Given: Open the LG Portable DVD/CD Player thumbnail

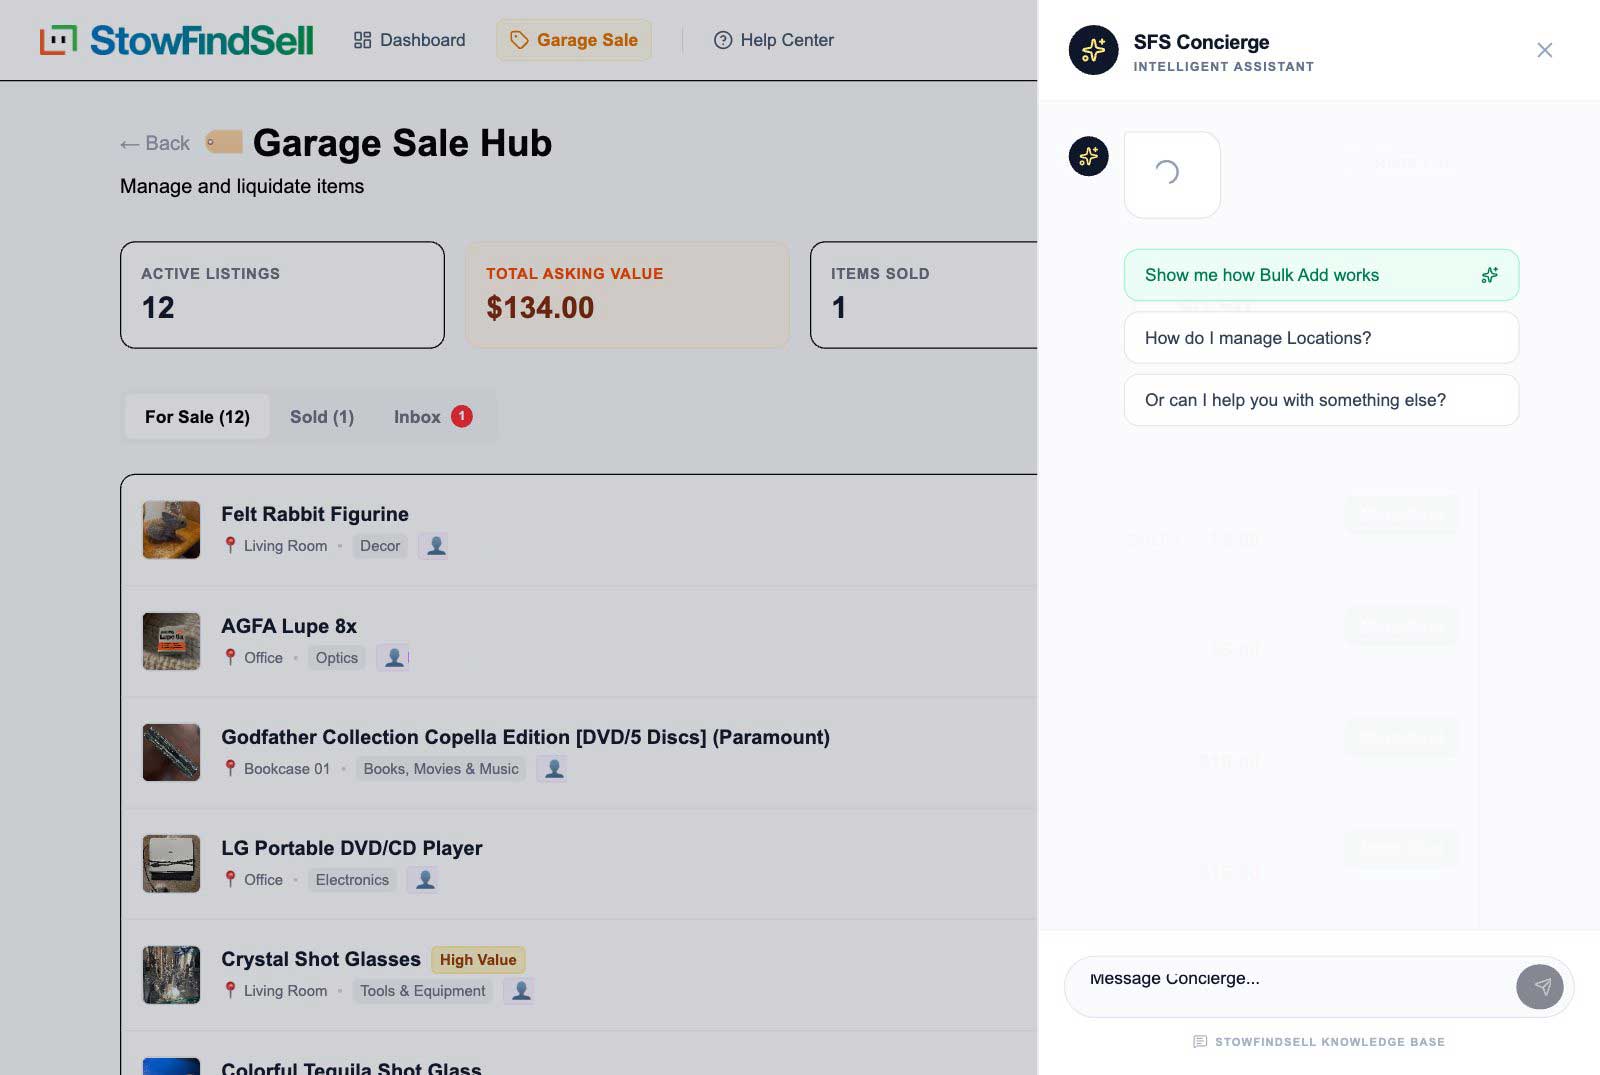Looking at the screenshot, I should click(171, 863).
